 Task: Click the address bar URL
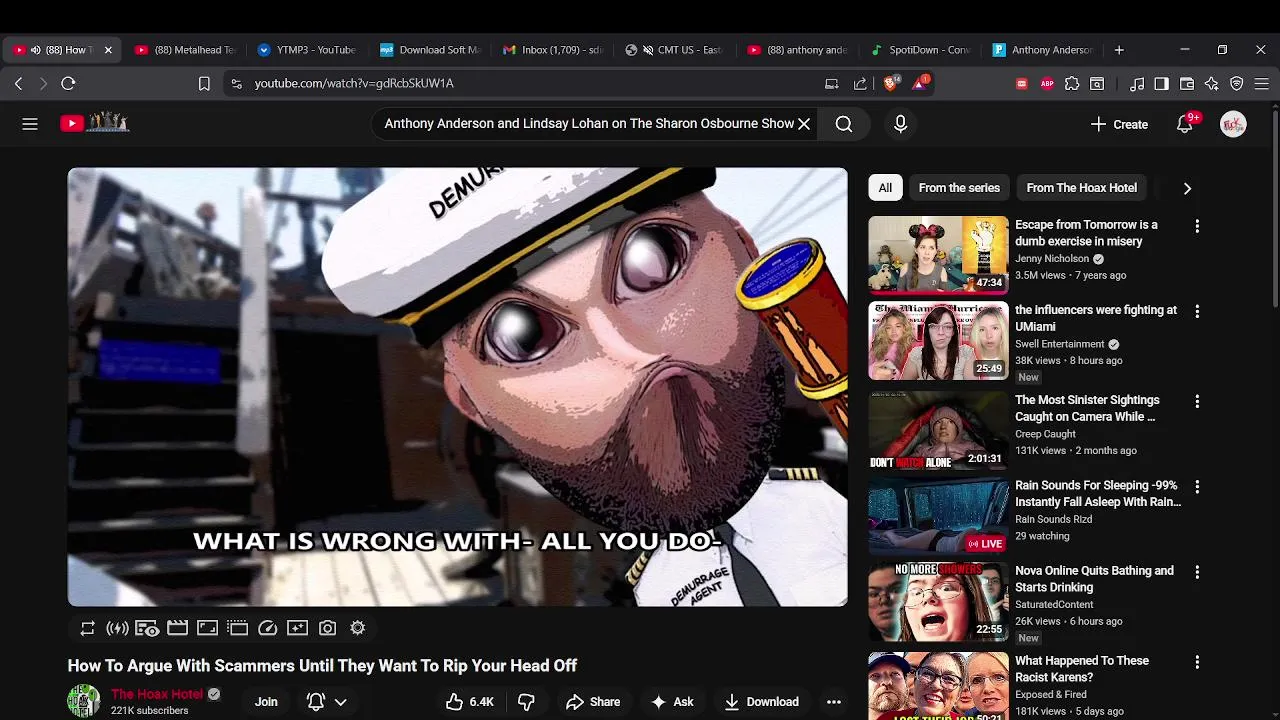pyautogui.click(x=353, y=84)
